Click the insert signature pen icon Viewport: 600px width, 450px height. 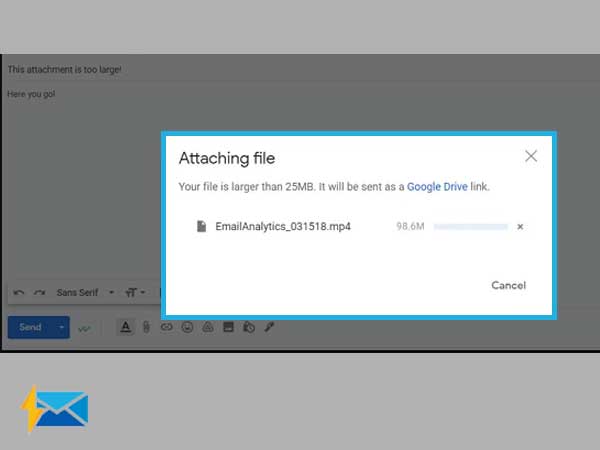pos(269,327)
